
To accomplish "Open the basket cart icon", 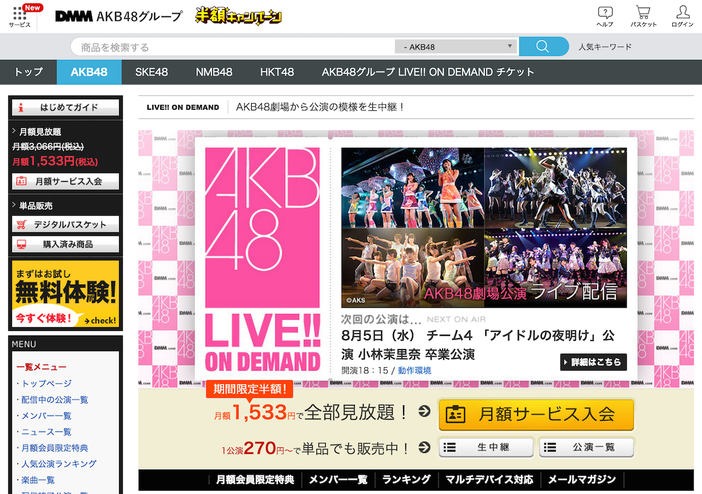I will coord(643,13).
